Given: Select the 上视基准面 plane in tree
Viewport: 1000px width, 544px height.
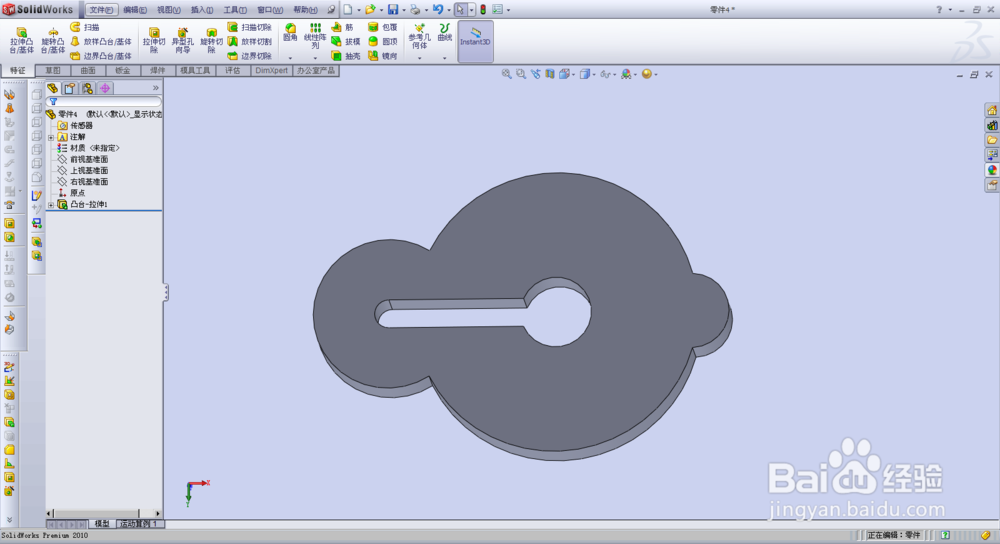Looking at the screenshot, I should tap(82, 170).
